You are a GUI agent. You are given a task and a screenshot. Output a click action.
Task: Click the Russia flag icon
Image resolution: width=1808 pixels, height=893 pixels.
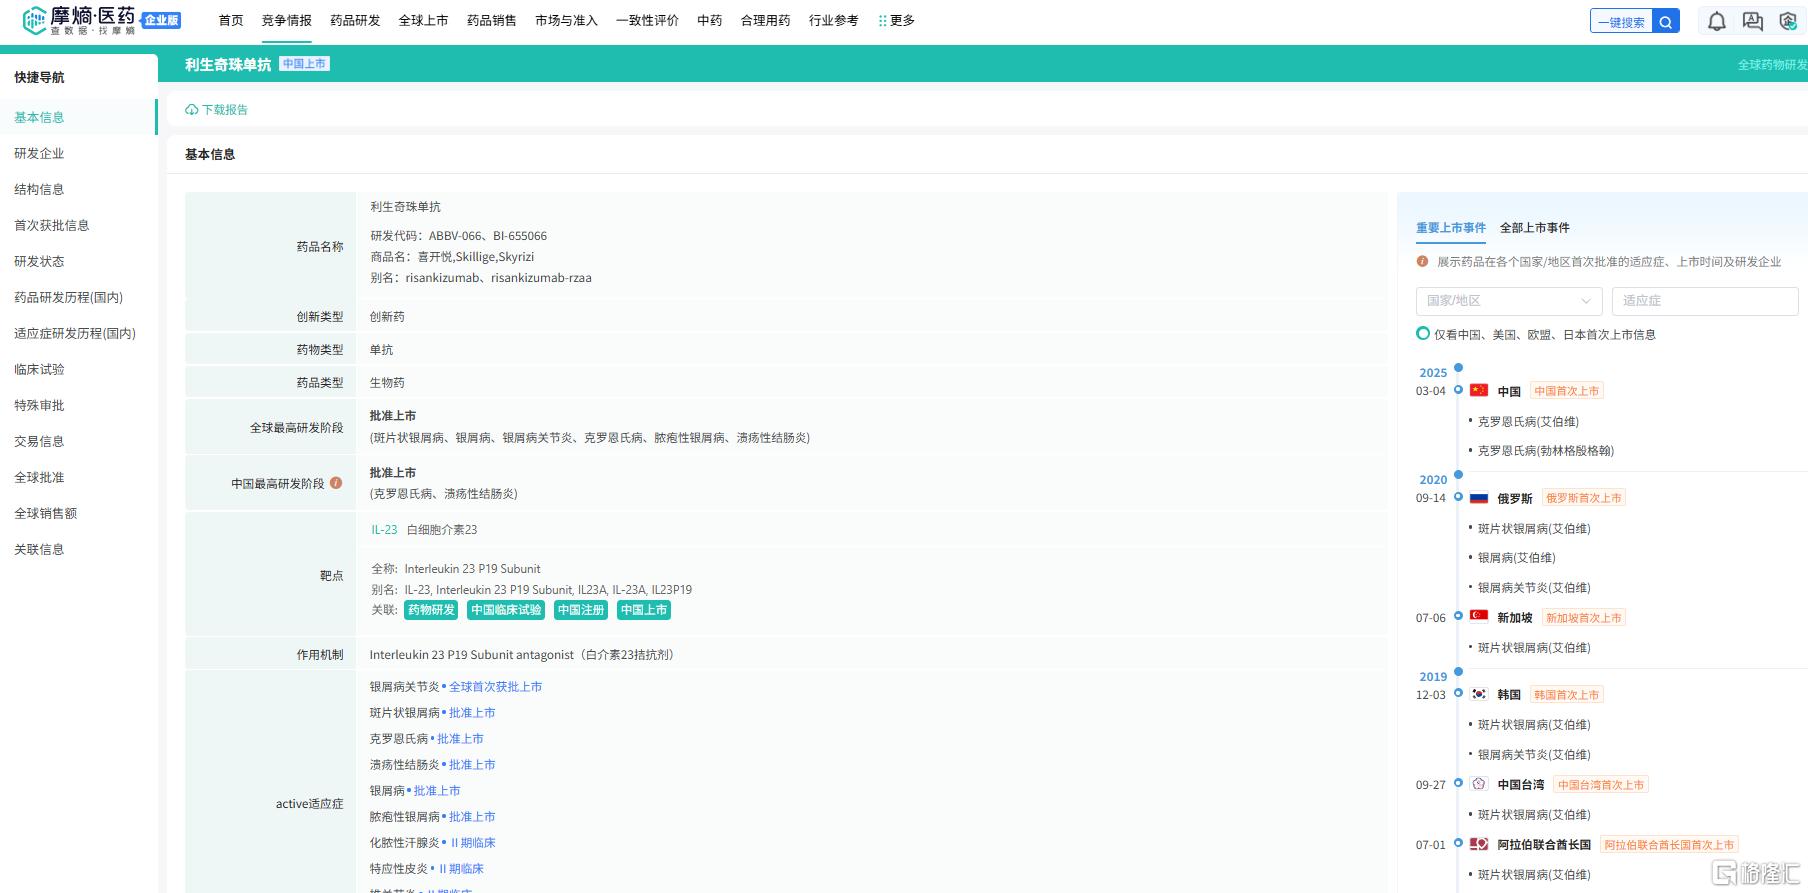click(x=1479, y=497)
